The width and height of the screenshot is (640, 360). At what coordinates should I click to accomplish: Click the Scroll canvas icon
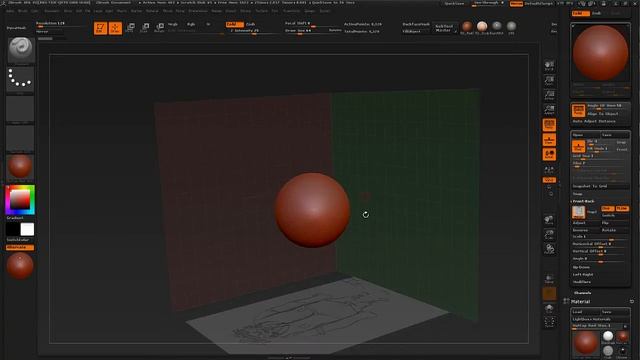[549, 66]
